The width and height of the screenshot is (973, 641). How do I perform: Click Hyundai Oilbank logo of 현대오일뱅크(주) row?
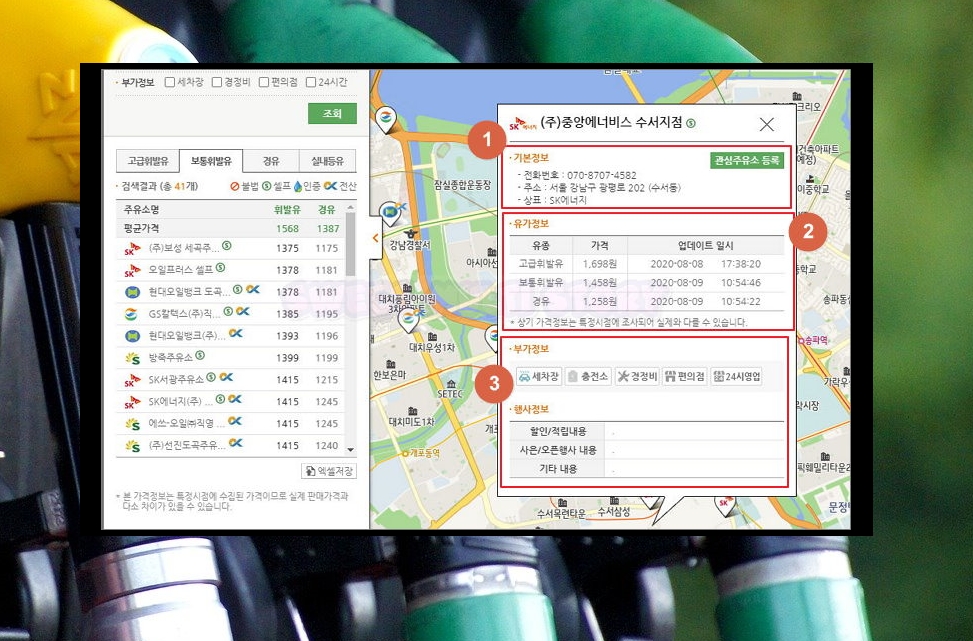coord(132,336)
